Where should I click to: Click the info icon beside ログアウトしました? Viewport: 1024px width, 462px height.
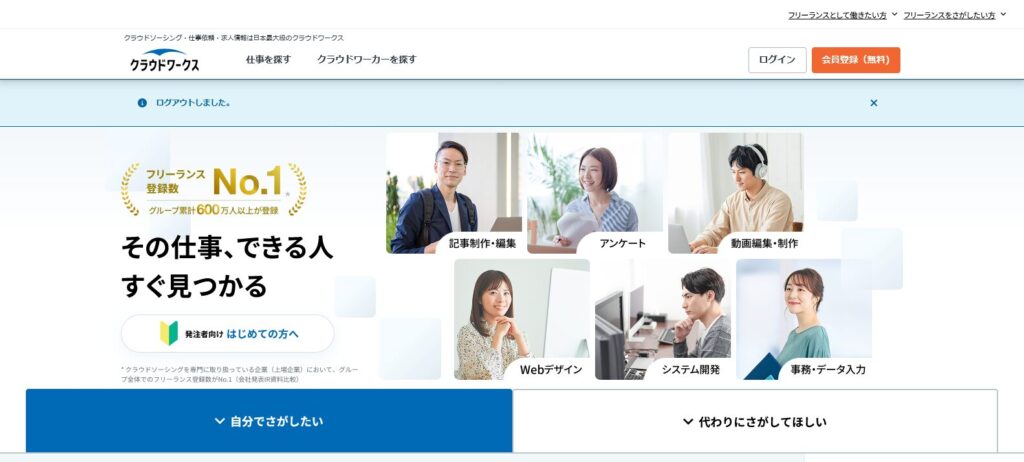point(142,103)
